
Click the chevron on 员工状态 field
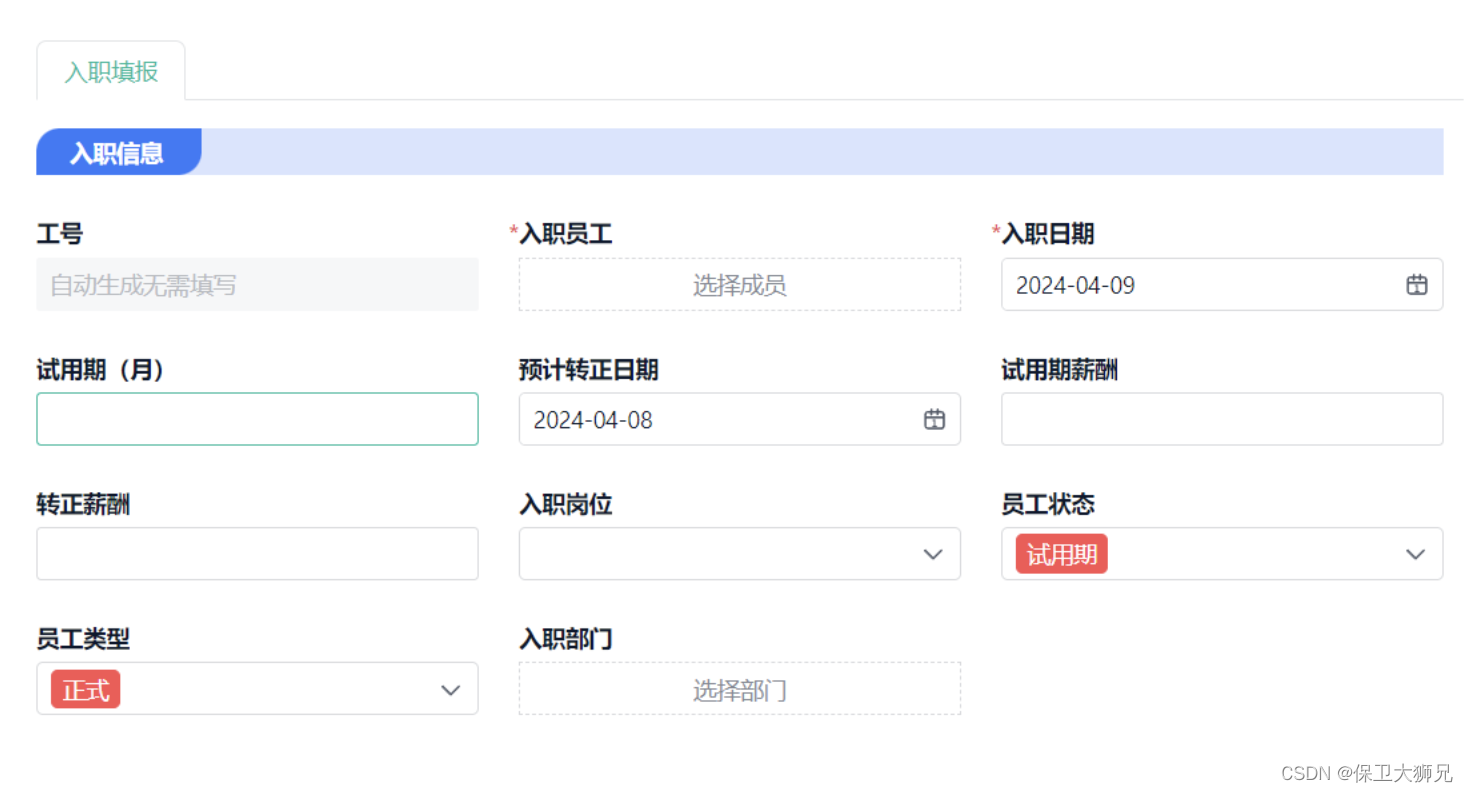(1416, 553)
